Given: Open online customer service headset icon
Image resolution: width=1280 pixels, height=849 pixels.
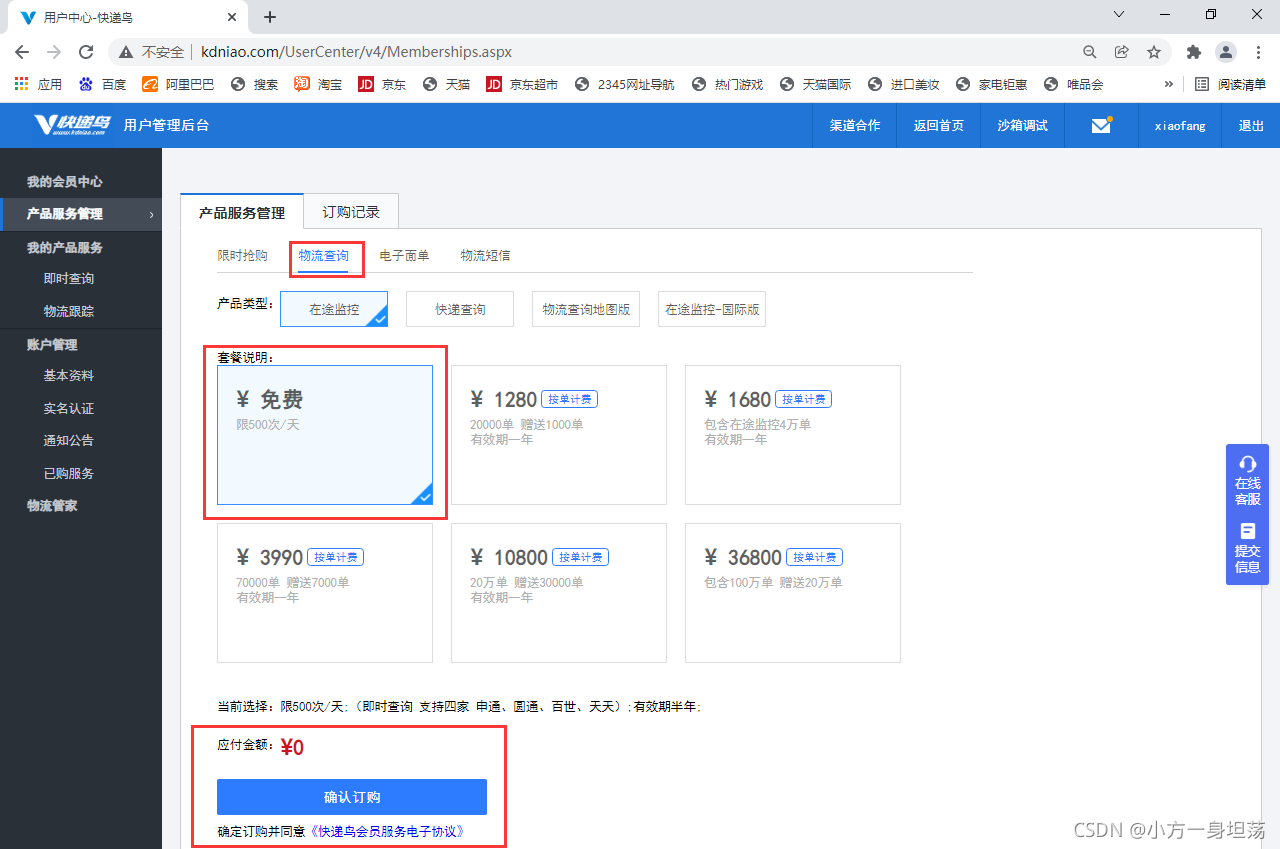Looking at the screenshot, I should (1247, 464).
